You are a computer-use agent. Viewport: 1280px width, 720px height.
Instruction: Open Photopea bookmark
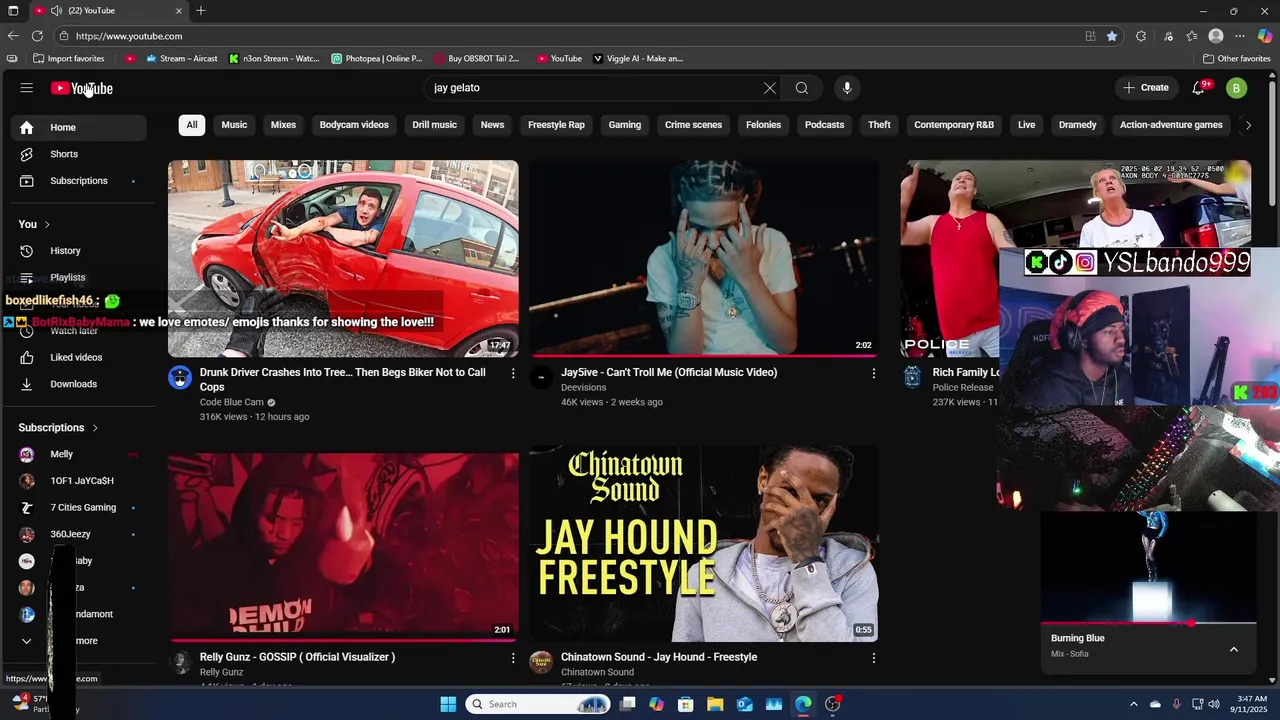(377, 59)
